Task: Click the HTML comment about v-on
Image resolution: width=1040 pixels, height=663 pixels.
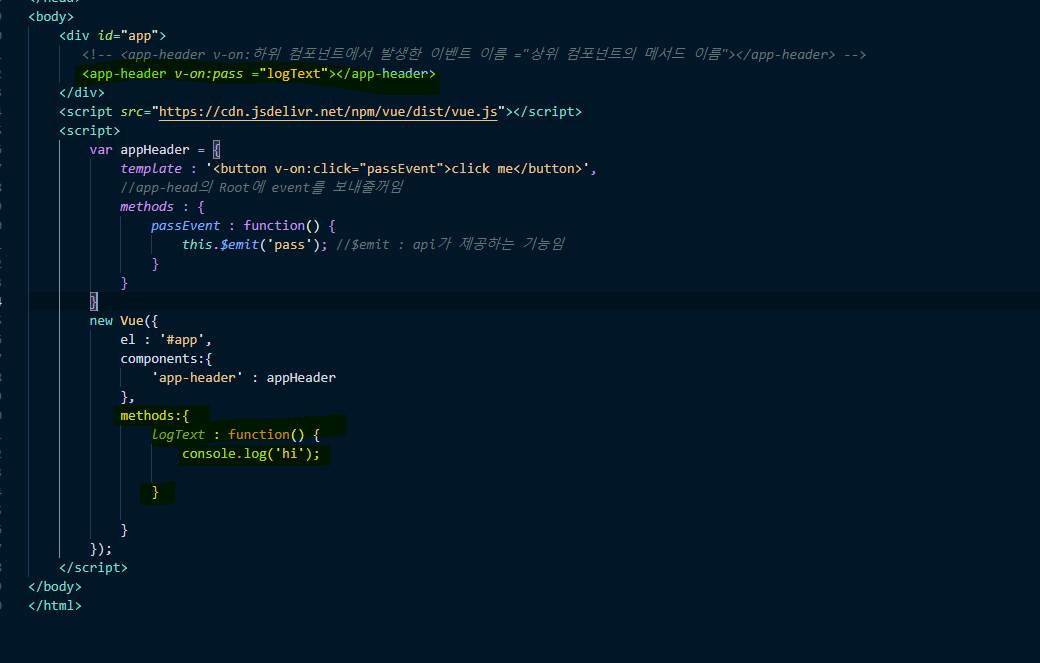Action: [474, 54]
